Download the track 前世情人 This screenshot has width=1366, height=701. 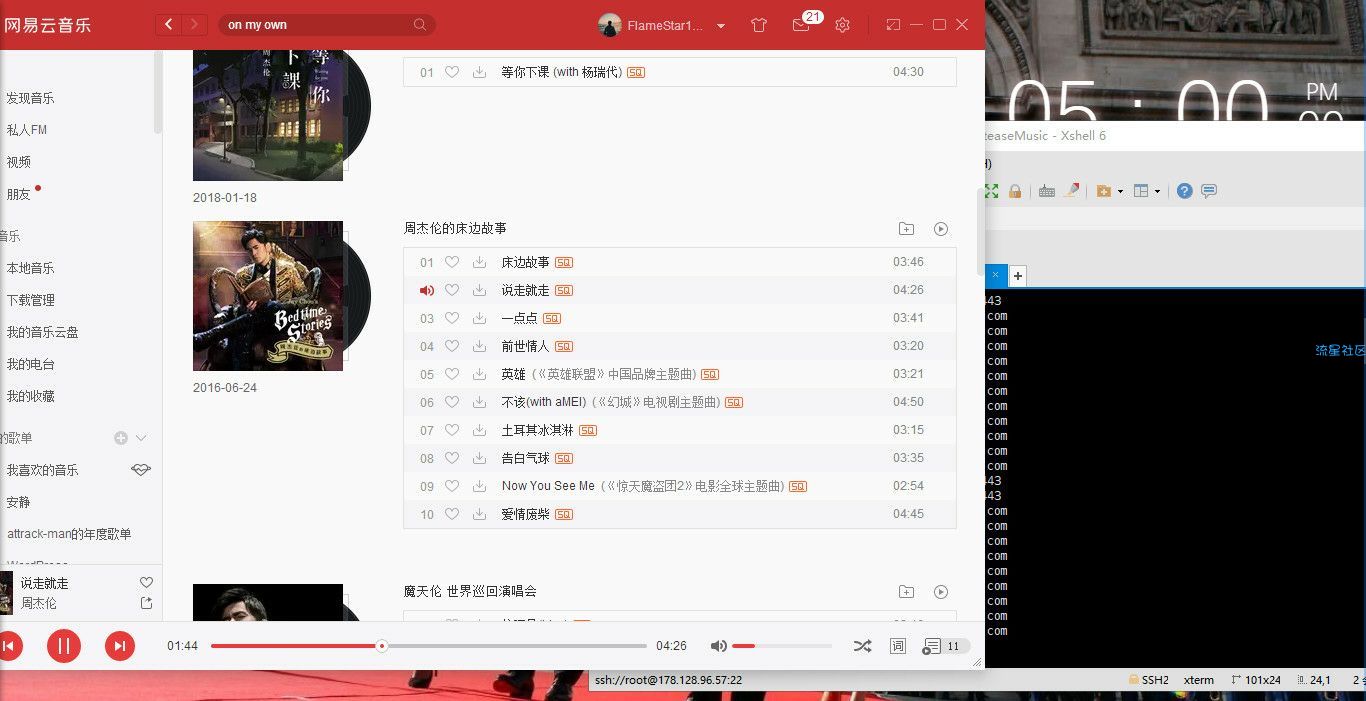pyautogui.click(x=480, y=346)
